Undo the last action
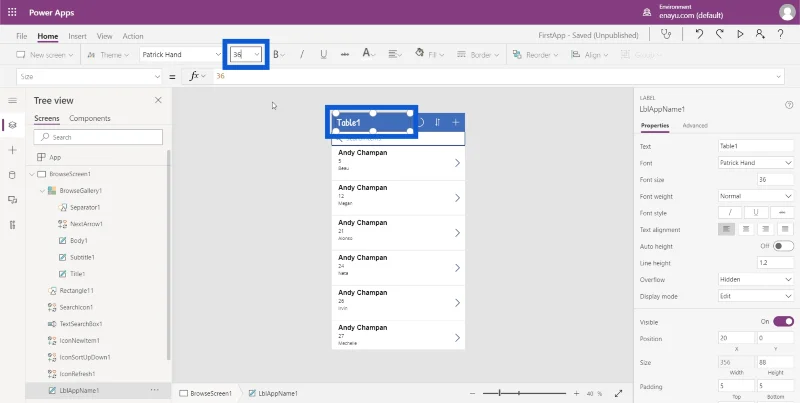 click(x=699, y=35)
